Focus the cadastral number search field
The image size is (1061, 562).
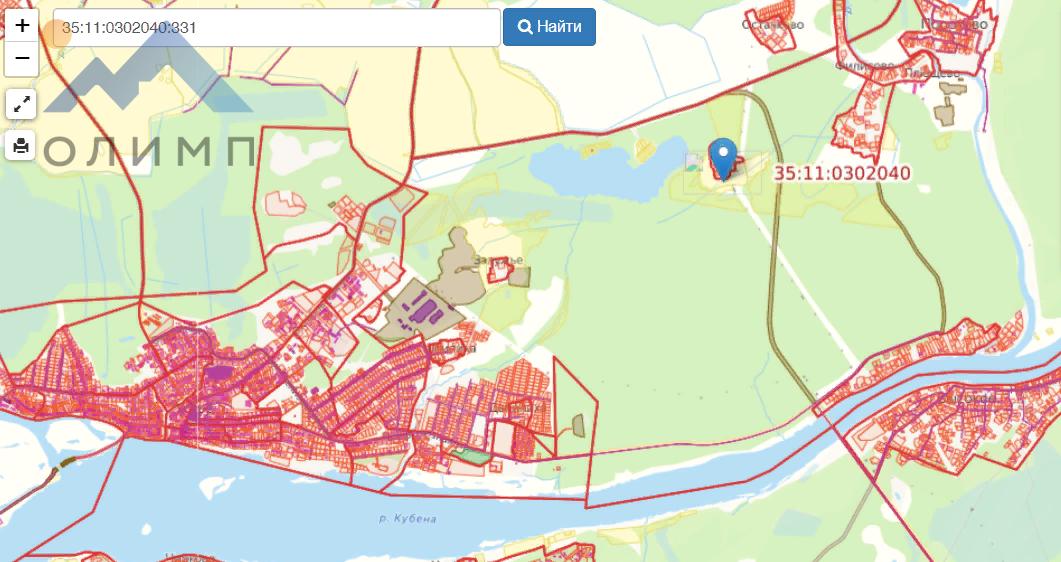point(277,28)
